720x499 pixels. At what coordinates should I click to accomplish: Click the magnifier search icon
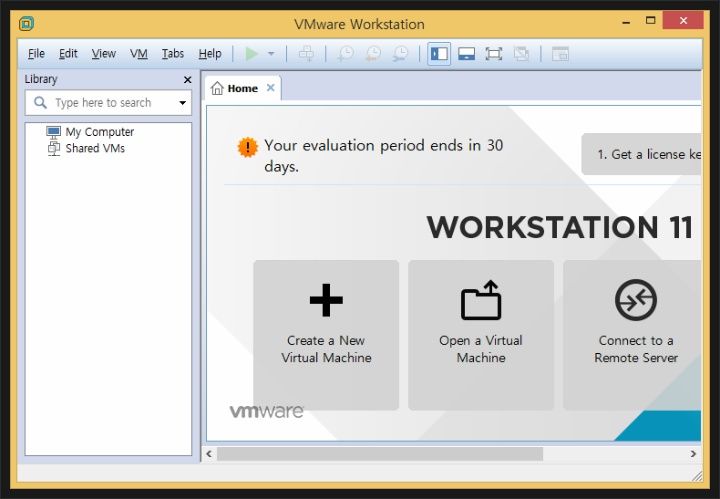click(x=40, y=102)
